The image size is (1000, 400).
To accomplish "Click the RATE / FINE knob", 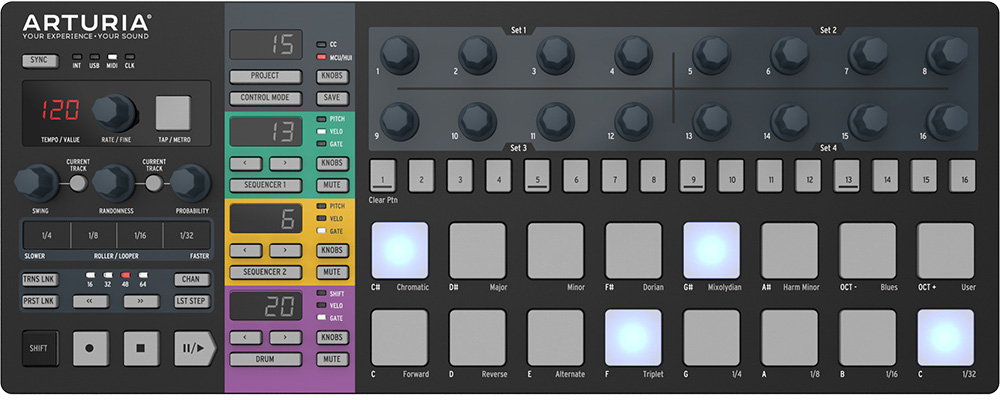I will pyautogui.click(x=115, y=113).
